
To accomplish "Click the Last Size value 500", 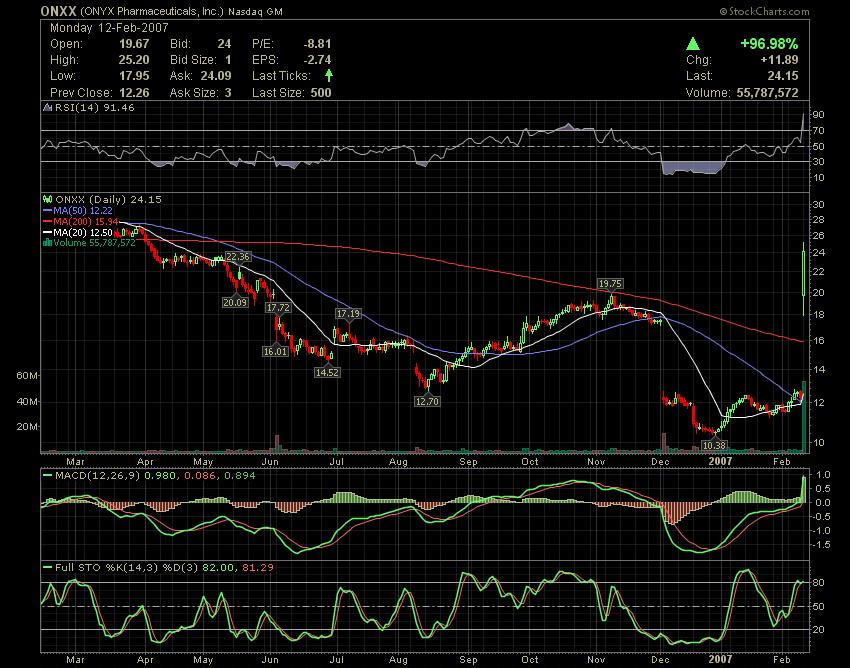I will (x=321, y=92).
